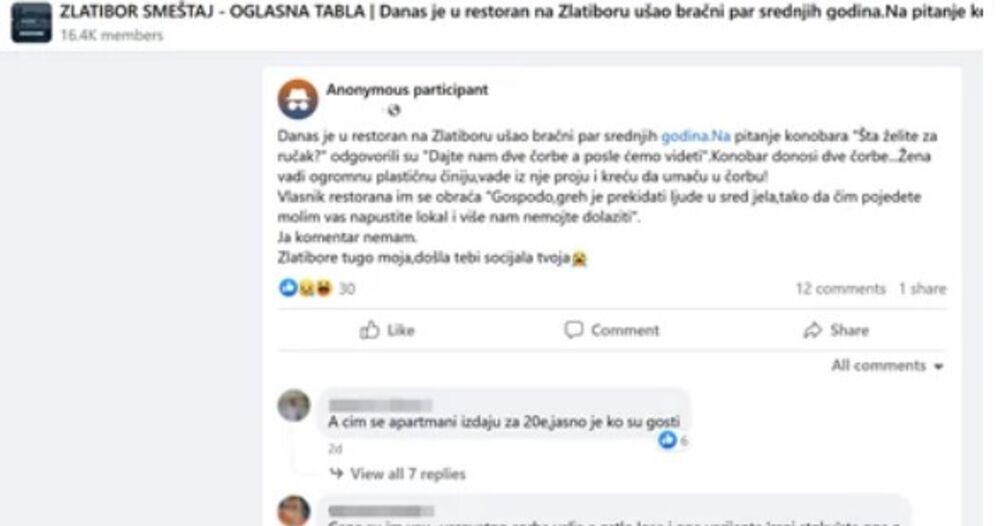Image resolution: width=1000 pixels, height=526 pixels.
Task: Click the Comment speech bubble icon
Action: [x=573, y=330]
